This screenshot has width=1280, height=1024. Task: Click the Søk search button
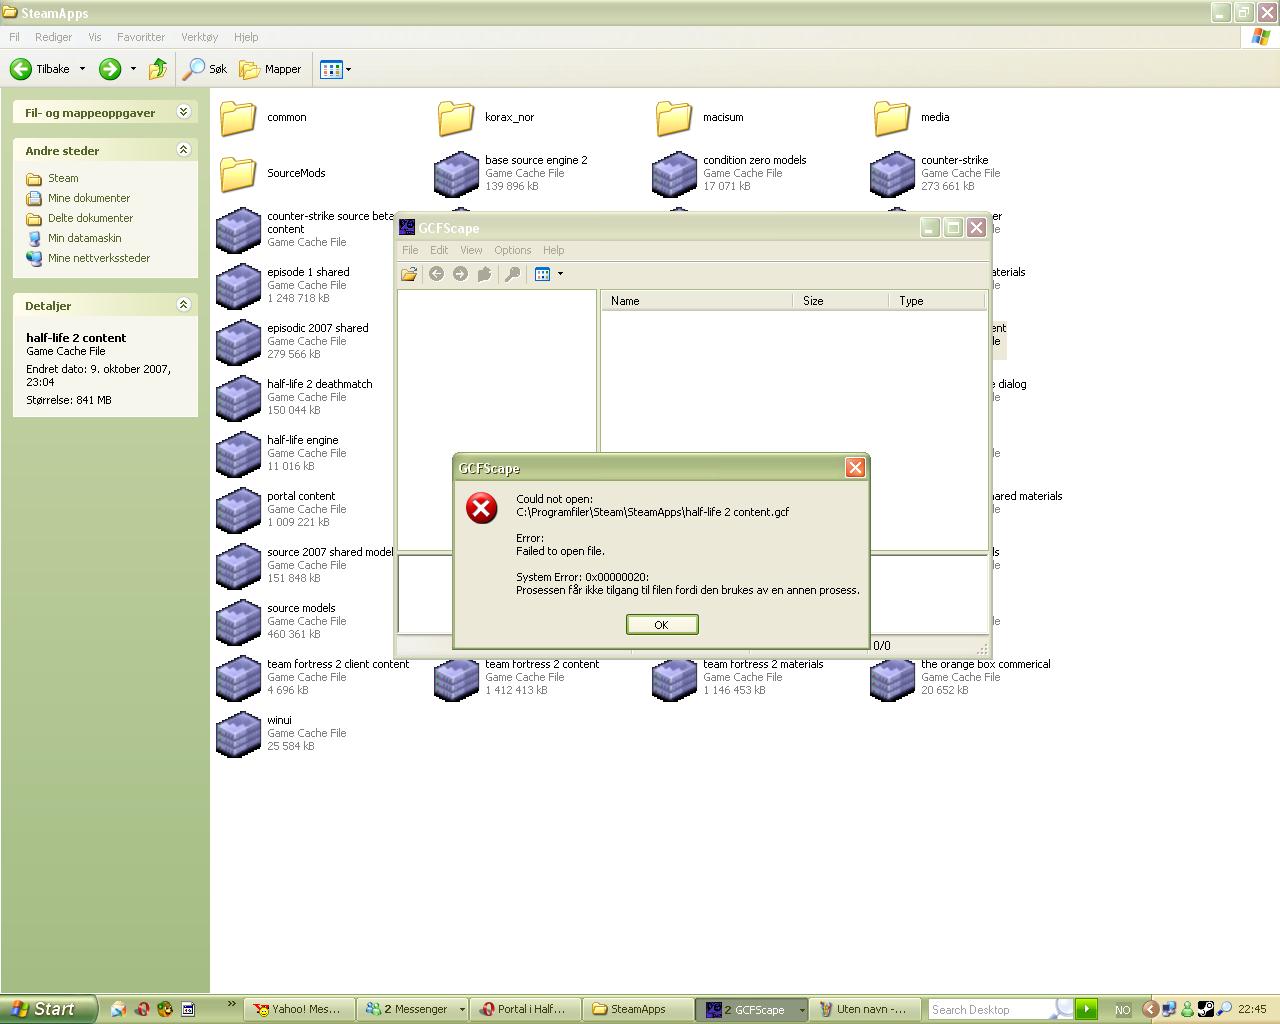click(205, 69)
